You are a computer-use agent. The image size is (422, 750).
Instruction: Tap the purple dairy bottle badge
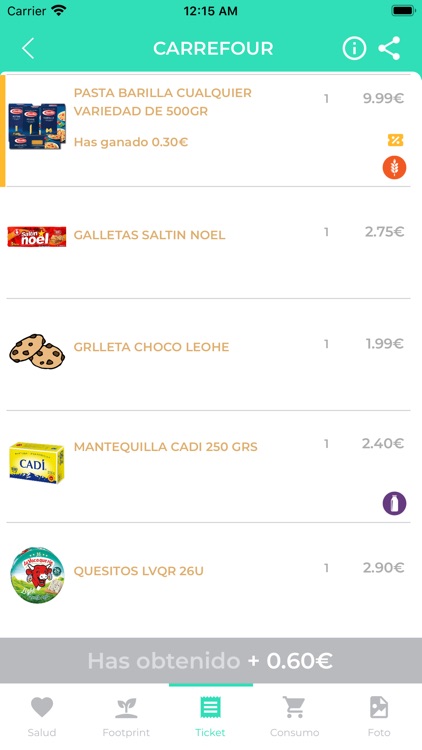click(x=394, y=503)
